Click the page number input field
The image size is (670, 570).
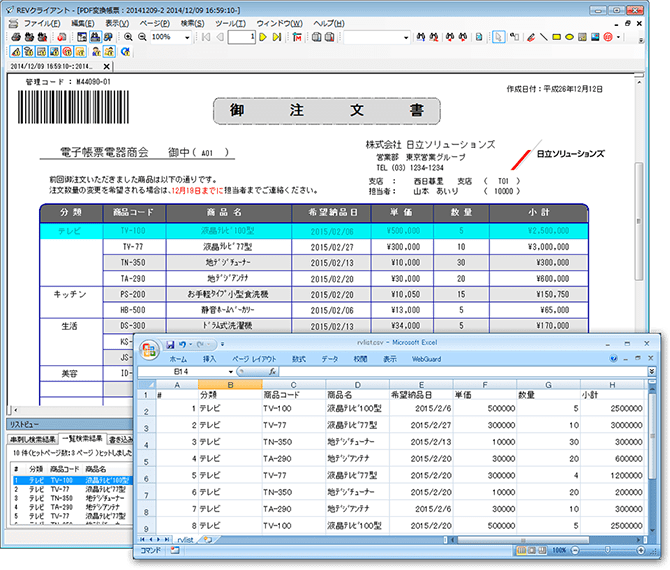click(240, 37)
